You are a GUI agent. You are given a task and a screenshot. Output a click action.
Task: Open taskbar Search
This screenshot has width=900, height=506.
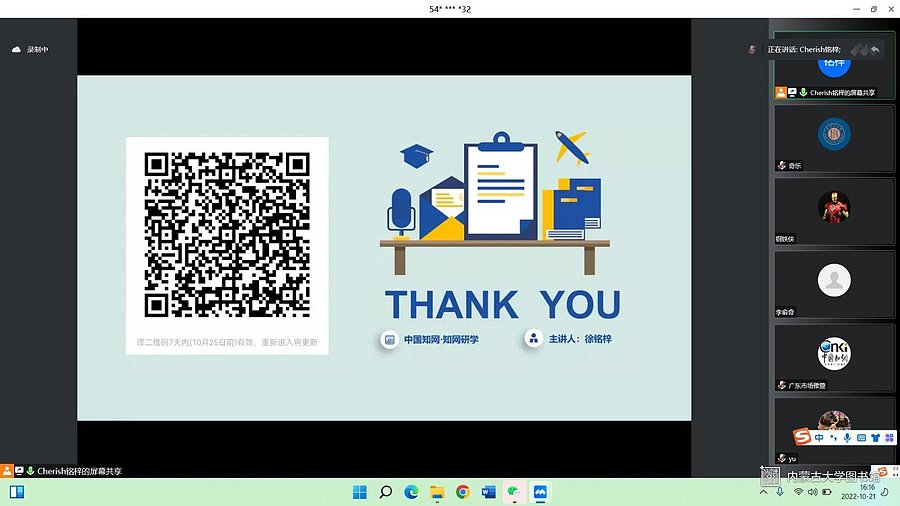click(x=386, y=492)
